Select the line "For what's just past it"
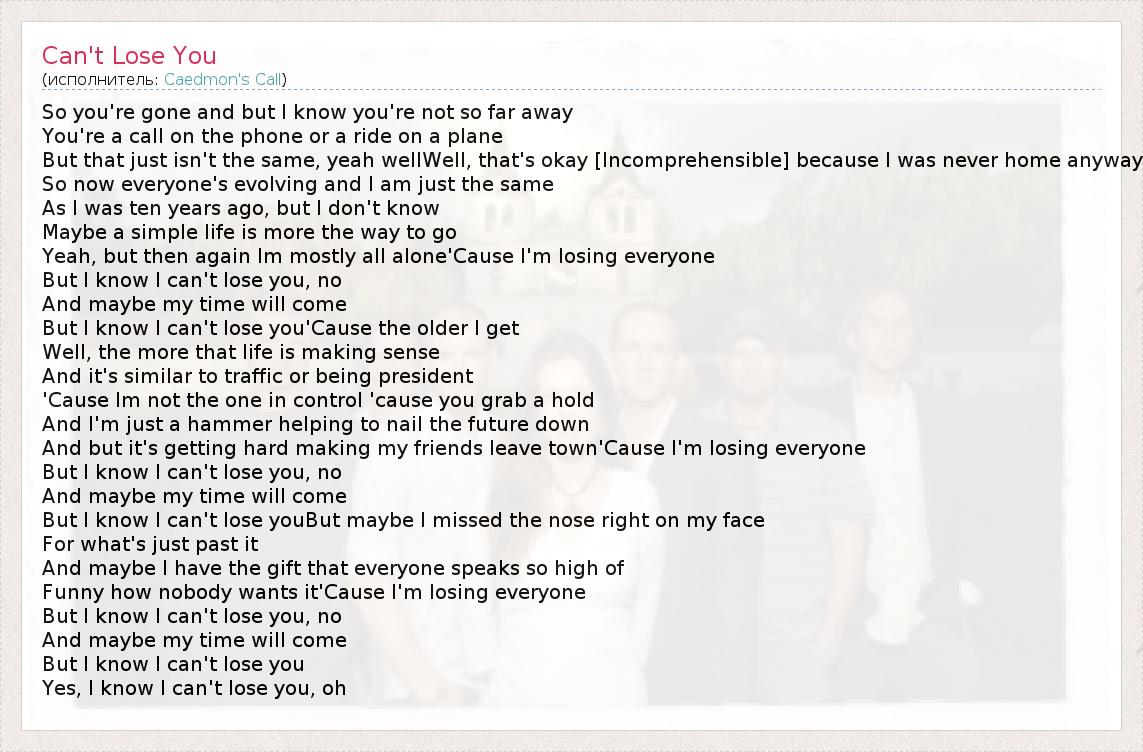Screen dimensions: 1143x752 tap(150, 544)
